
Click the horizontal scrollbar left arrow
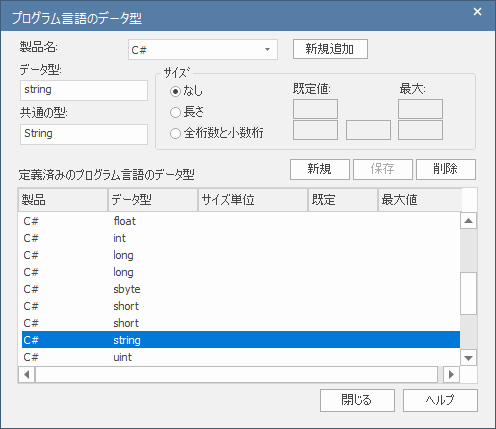(27, 374)
